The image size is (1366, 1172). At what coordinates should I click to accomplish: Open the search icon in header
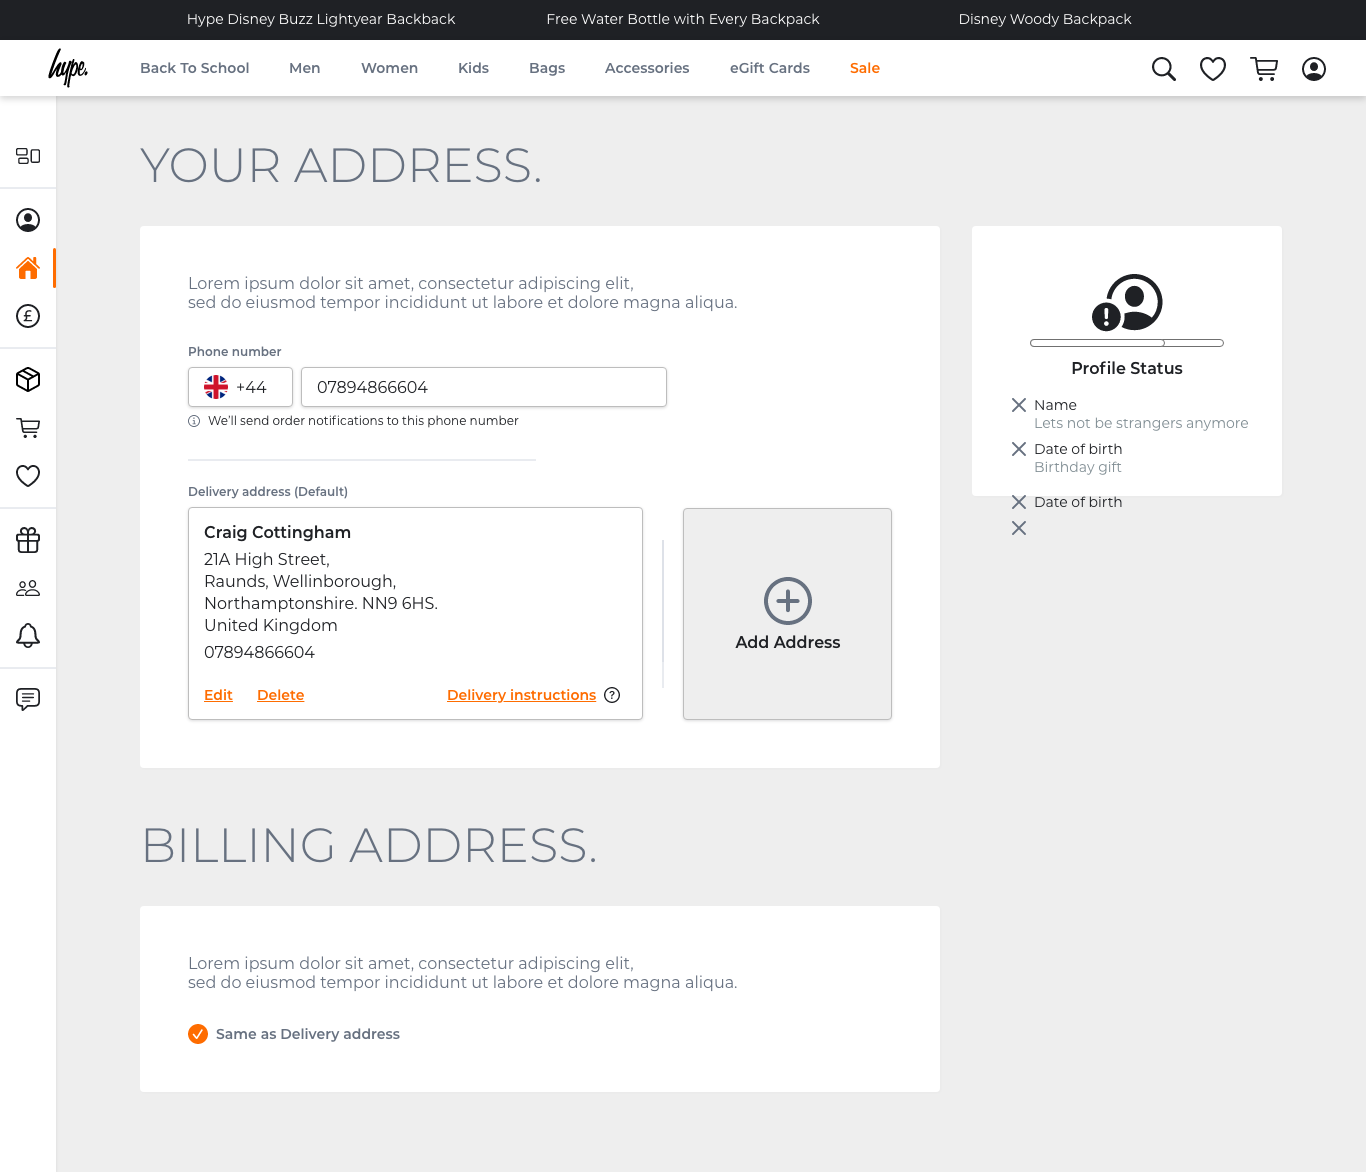[1163, 69]
